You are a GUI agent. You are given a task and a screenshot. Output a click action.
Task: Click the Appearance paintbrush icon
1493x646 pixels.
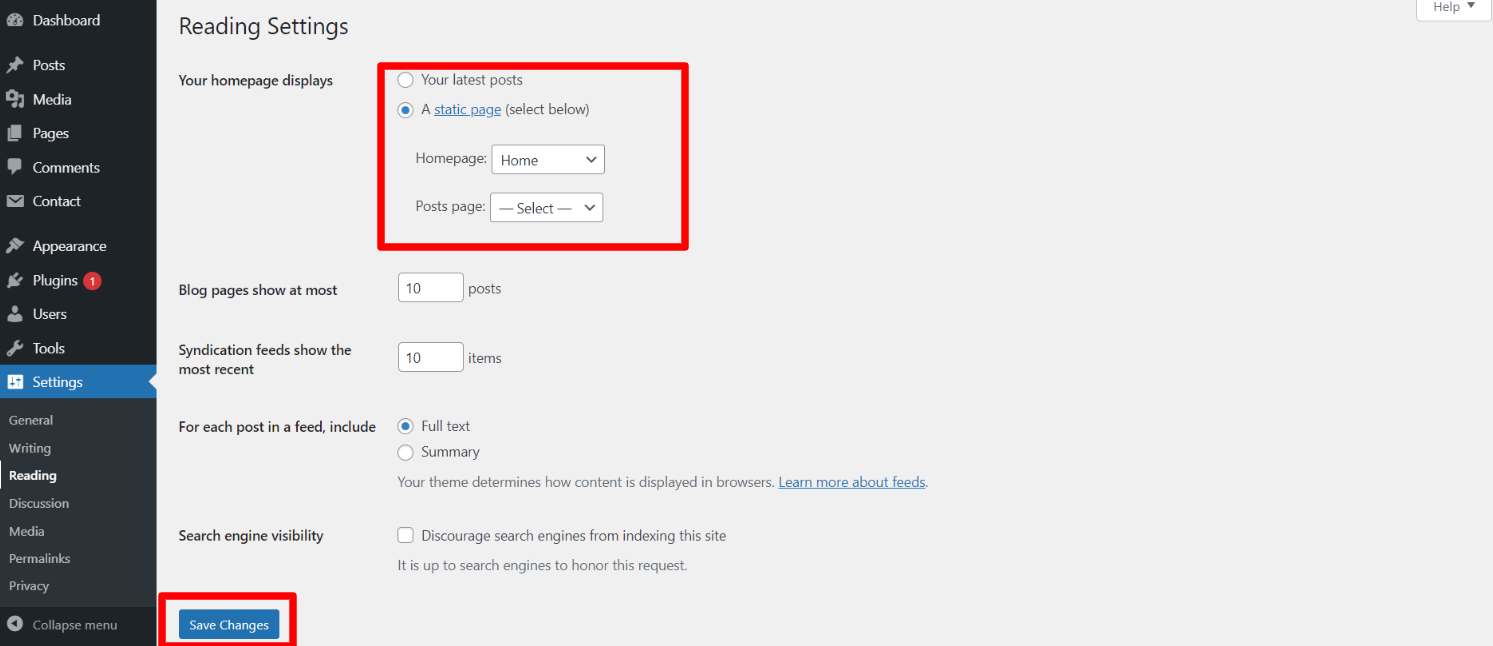click(15, 246)
